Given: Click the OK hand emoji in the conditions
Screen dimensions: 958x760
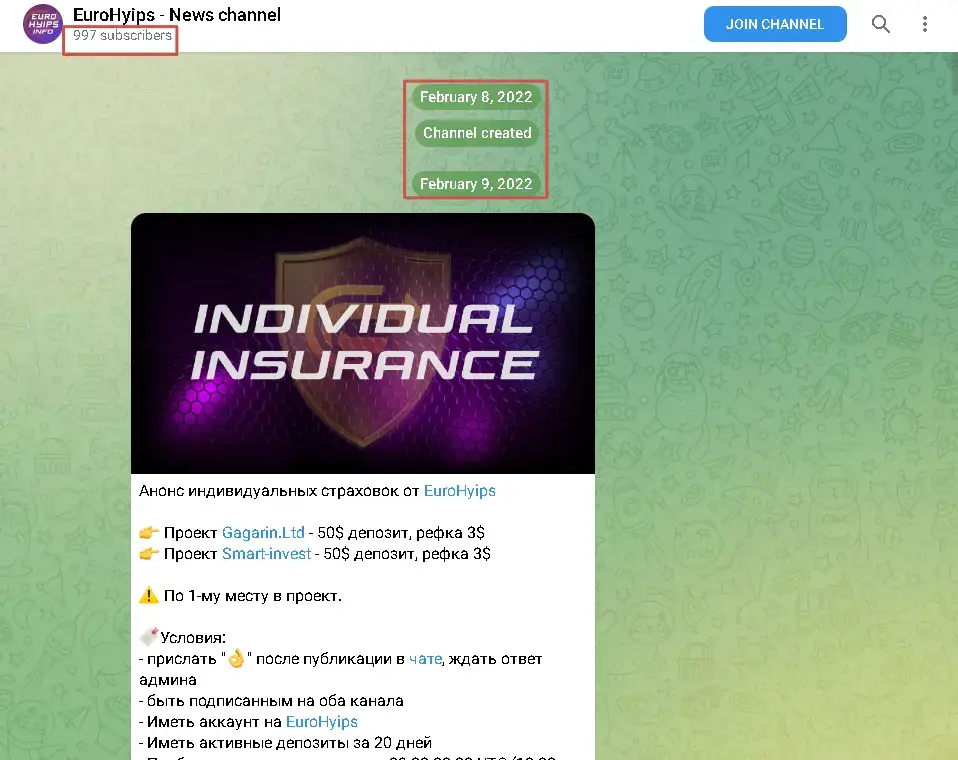Looking at the screenshot, I should 236,659.
